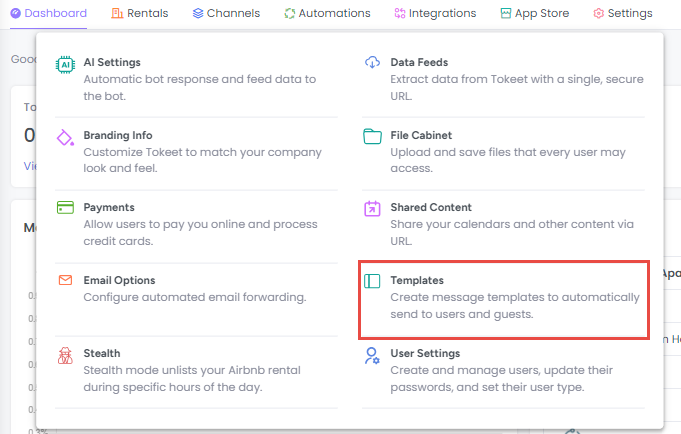The width and height of the screenshot is (681, 434).
Task: Open the Automations menu item
Action: tap(327, 13)
